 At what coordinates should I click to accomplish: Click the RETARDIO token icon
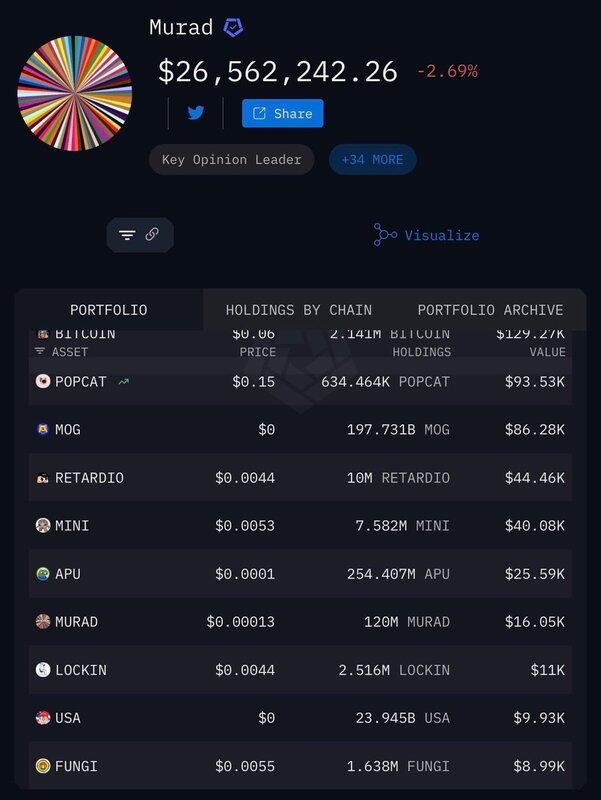[x=43, y=478]
